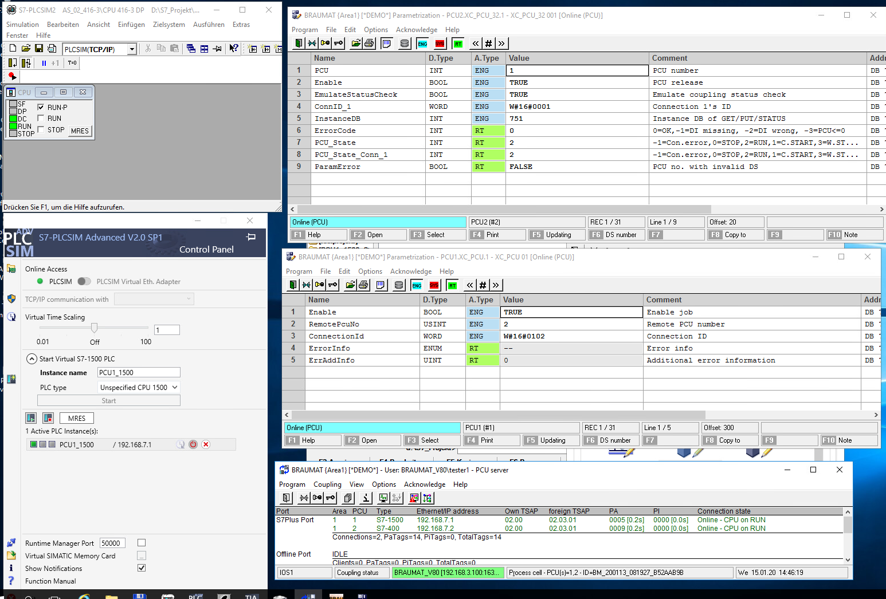This screenshot has width=886, height=599.
Task: Open a PLC file in S7-PLCSIM2 toolbar
Action: 26,49
